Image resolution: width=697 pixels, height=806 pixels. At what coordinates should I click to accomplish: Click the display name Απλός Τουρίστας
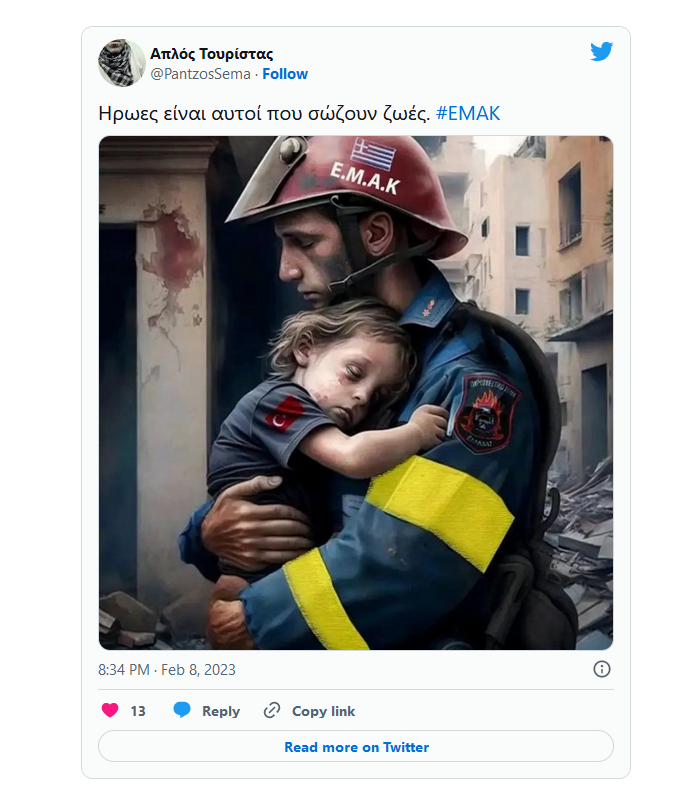point(211,53)
